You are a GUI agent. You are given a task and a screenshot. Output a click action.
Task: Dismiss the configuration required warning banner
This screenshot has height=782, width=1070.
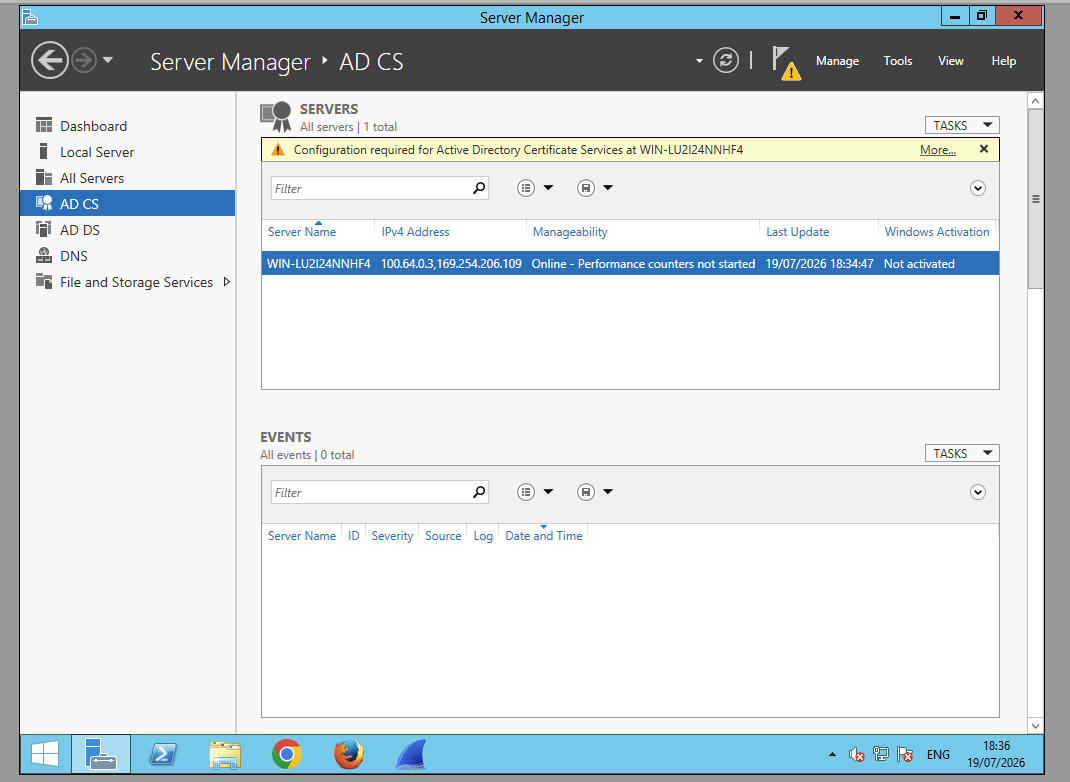(x=983, y=149)
